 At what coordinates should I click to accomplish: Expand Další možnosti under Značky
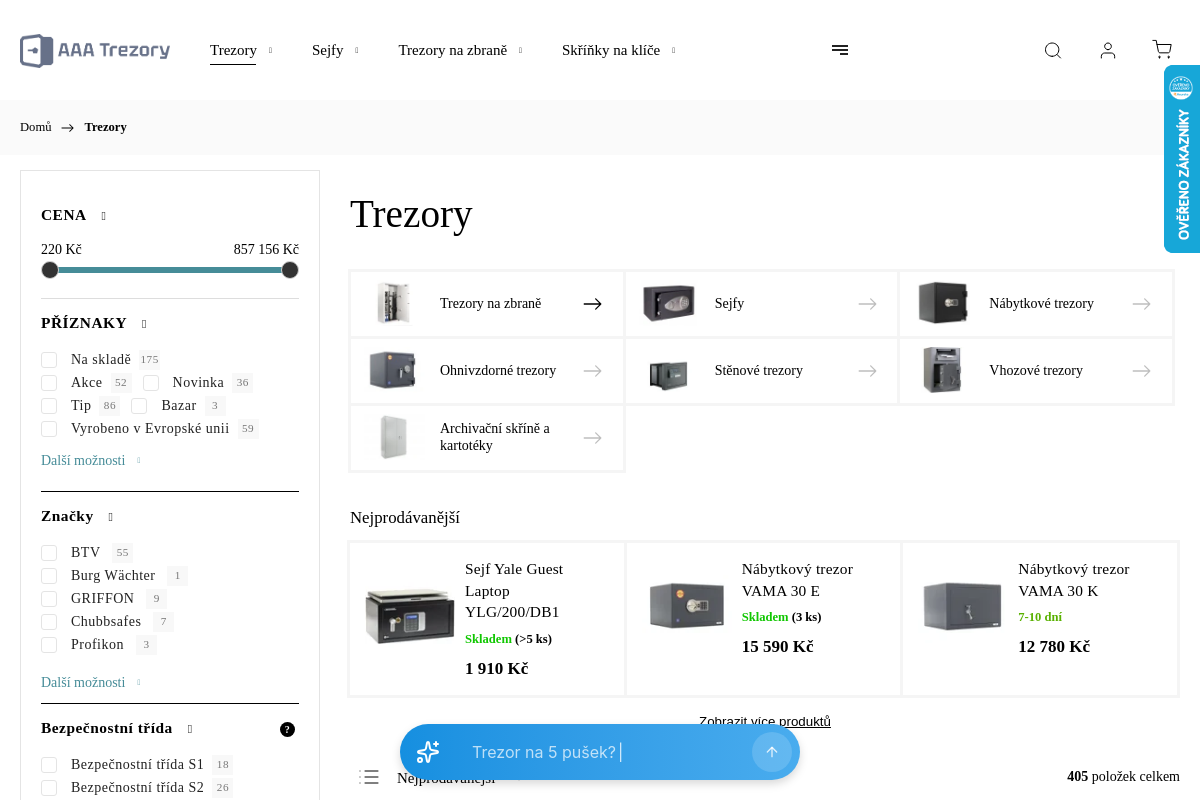(83, 683)
